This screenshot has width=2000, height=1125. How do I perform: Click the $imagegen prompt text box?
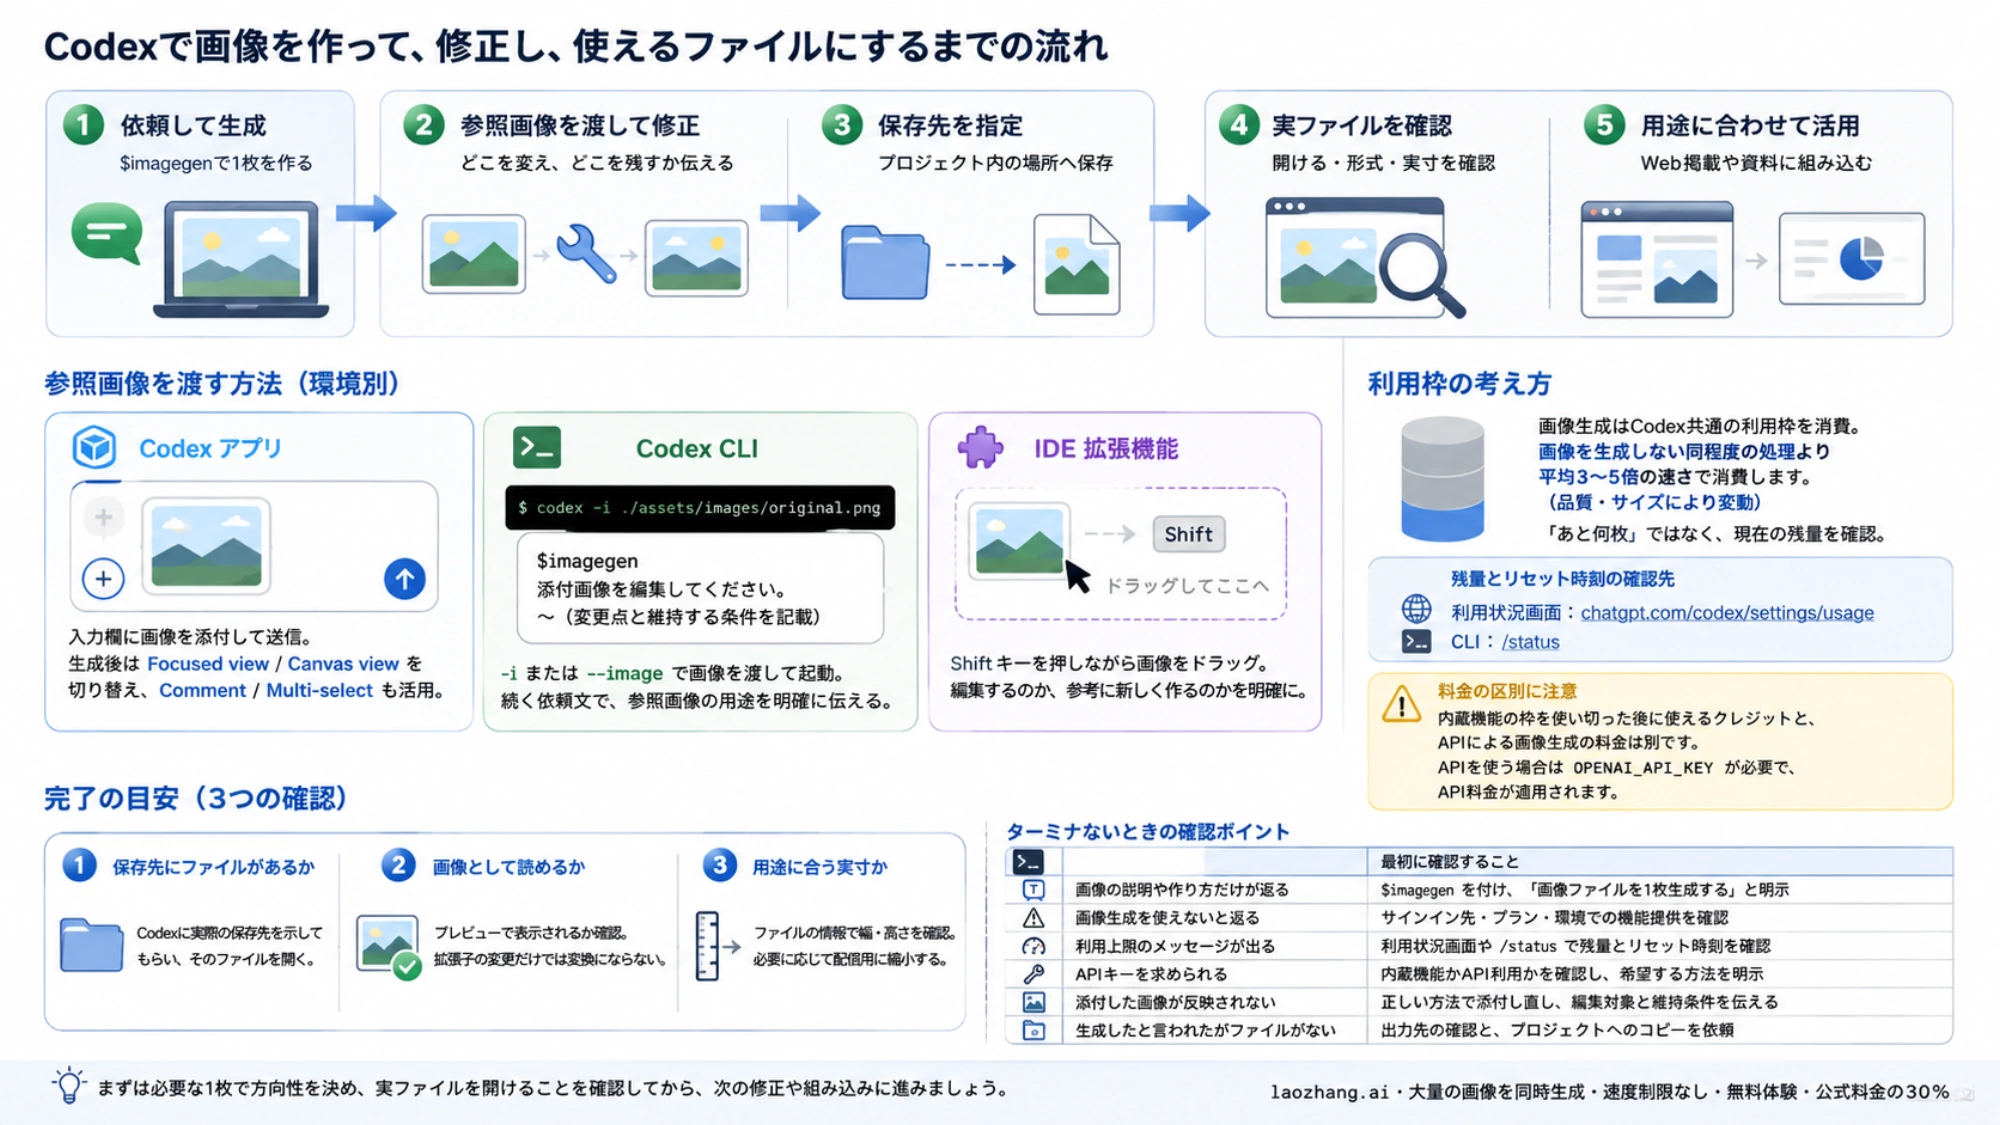[x=700, y=588]
